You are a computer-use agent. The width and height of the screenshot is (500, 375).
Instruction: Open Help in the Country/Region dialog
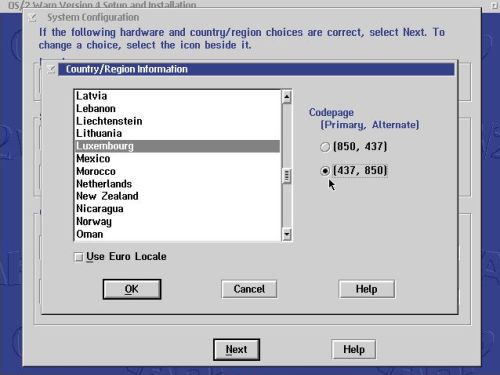coord(367,289)
